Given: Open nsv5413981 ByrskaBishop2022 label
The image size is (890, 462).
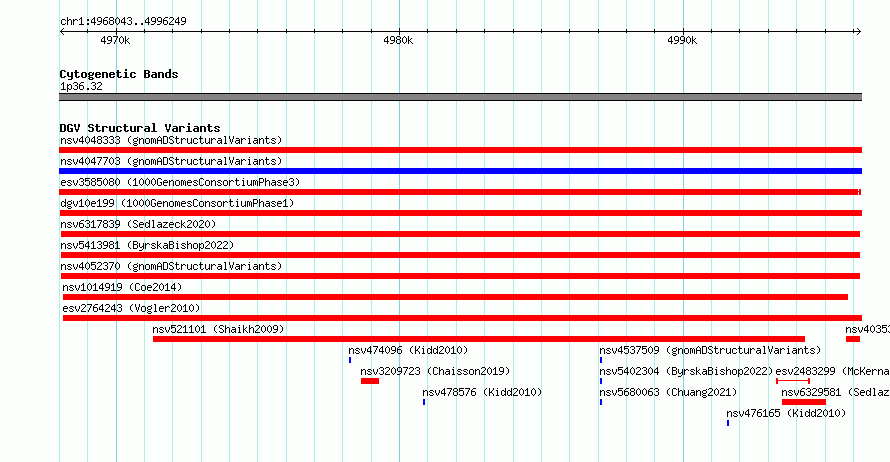Looking at the screenshot, I should 147,245.
